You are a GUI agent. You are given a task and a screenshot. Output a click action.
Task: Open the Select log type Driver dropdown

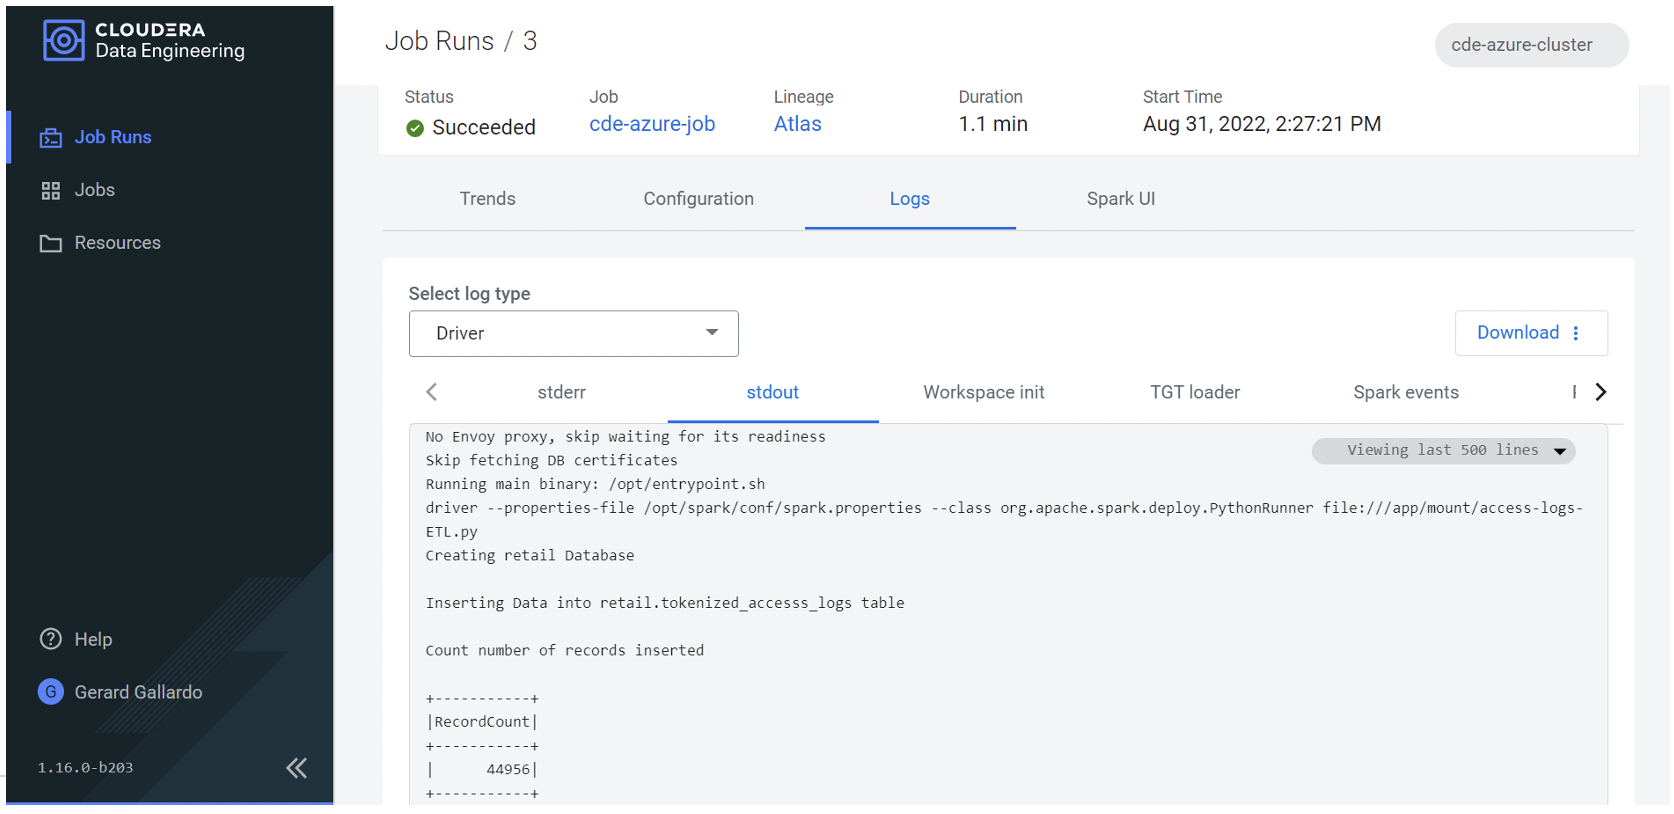click(x=574, y=334)
